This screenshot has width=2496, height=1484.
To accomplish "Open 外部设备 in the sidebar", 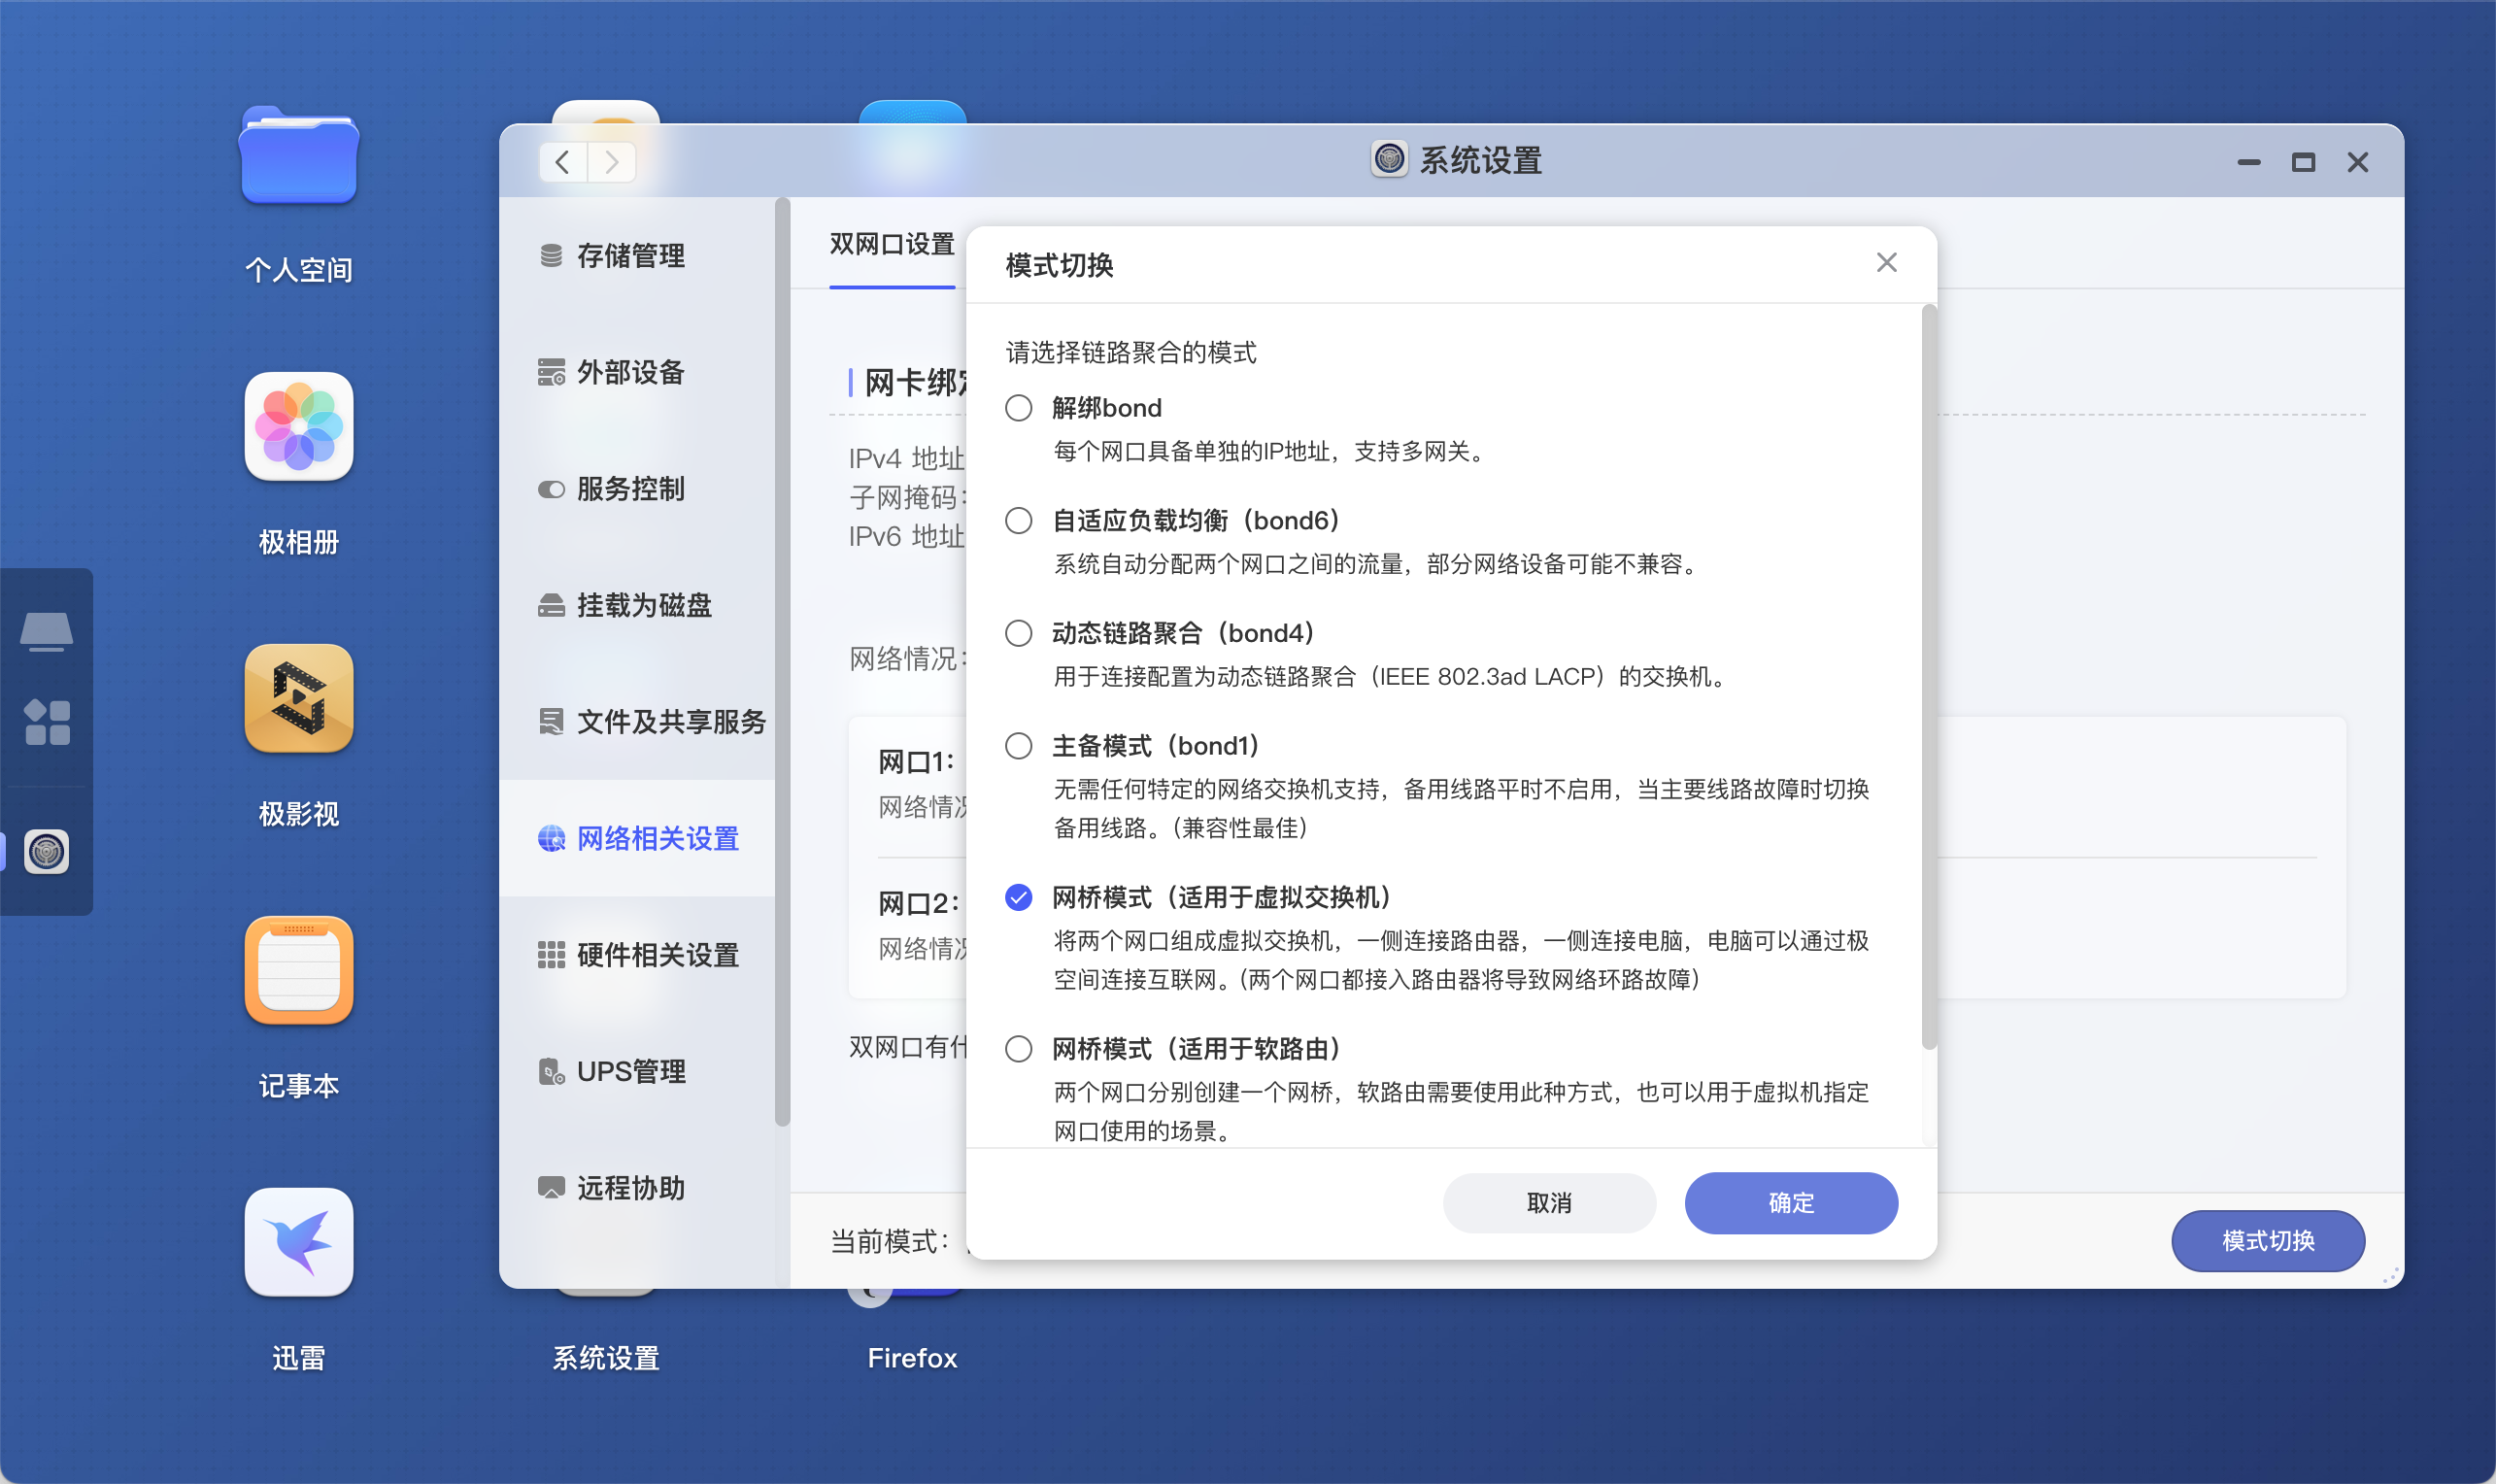I will (638, 372).
